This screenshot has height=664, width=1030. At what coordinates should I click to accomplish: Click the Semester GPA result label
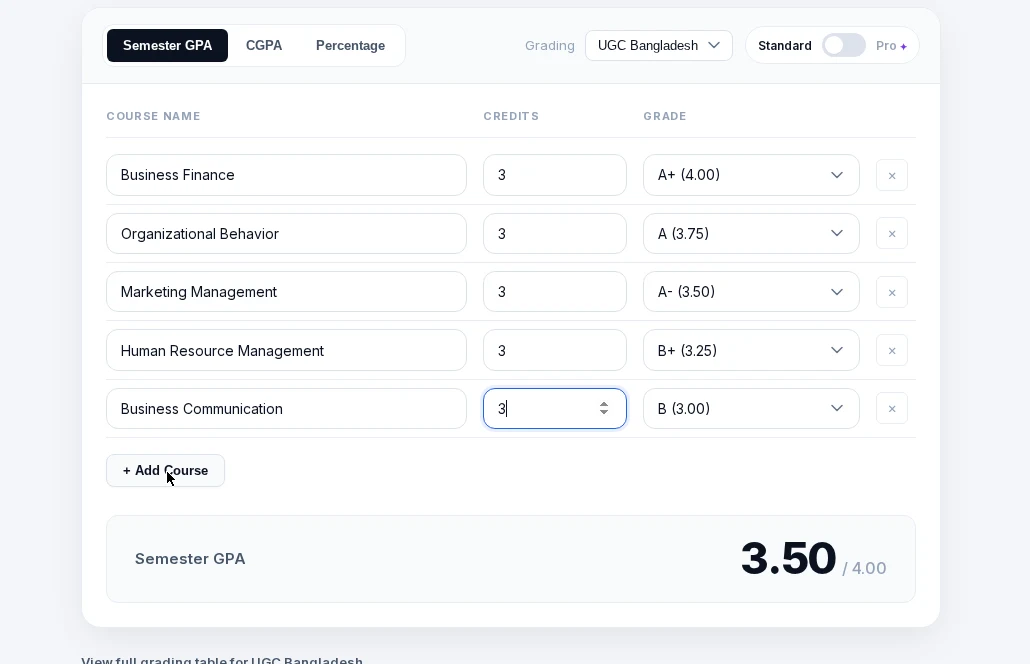click(x=190, y=559)
